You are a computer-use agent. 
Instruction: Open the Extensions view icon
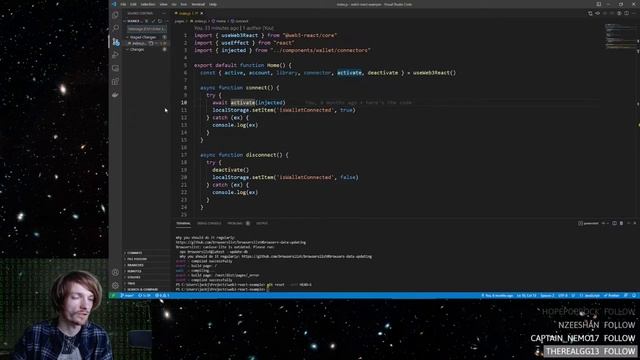click(x=116, y=81)
